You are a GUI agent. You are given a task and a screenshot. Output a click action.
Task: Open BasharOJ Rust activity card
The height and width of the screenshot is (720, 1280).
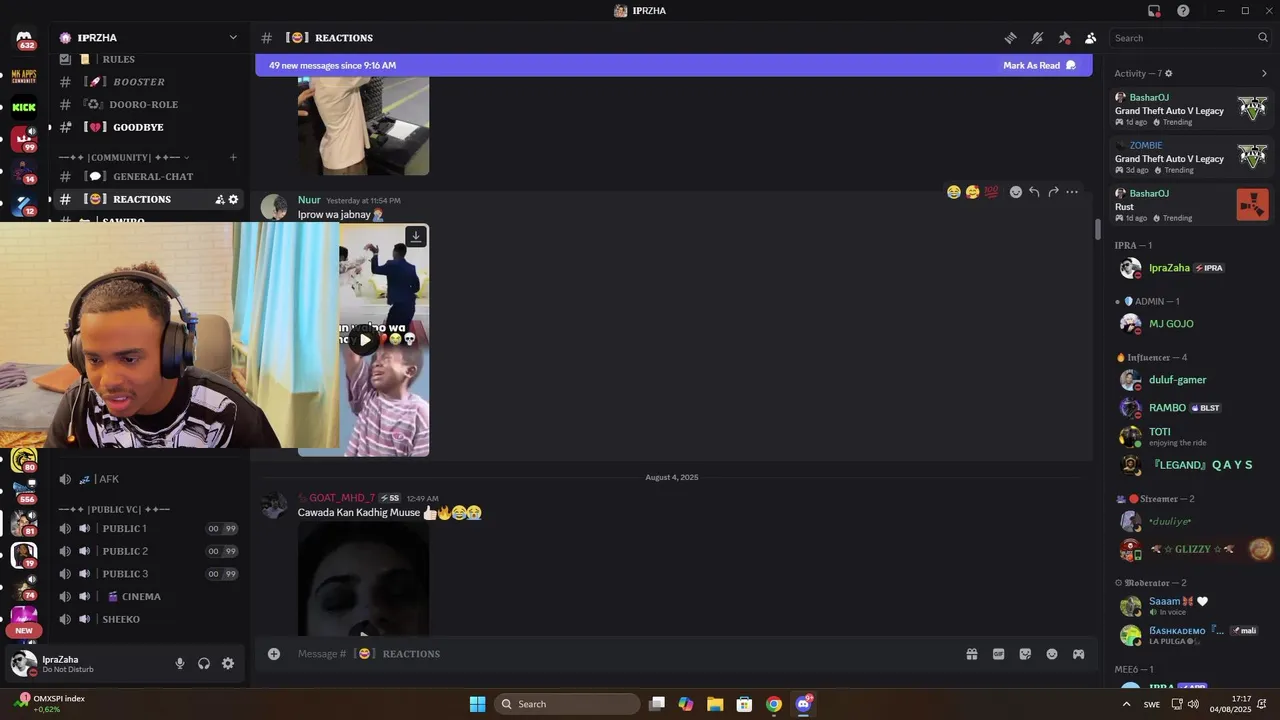tap(1191, 205)
